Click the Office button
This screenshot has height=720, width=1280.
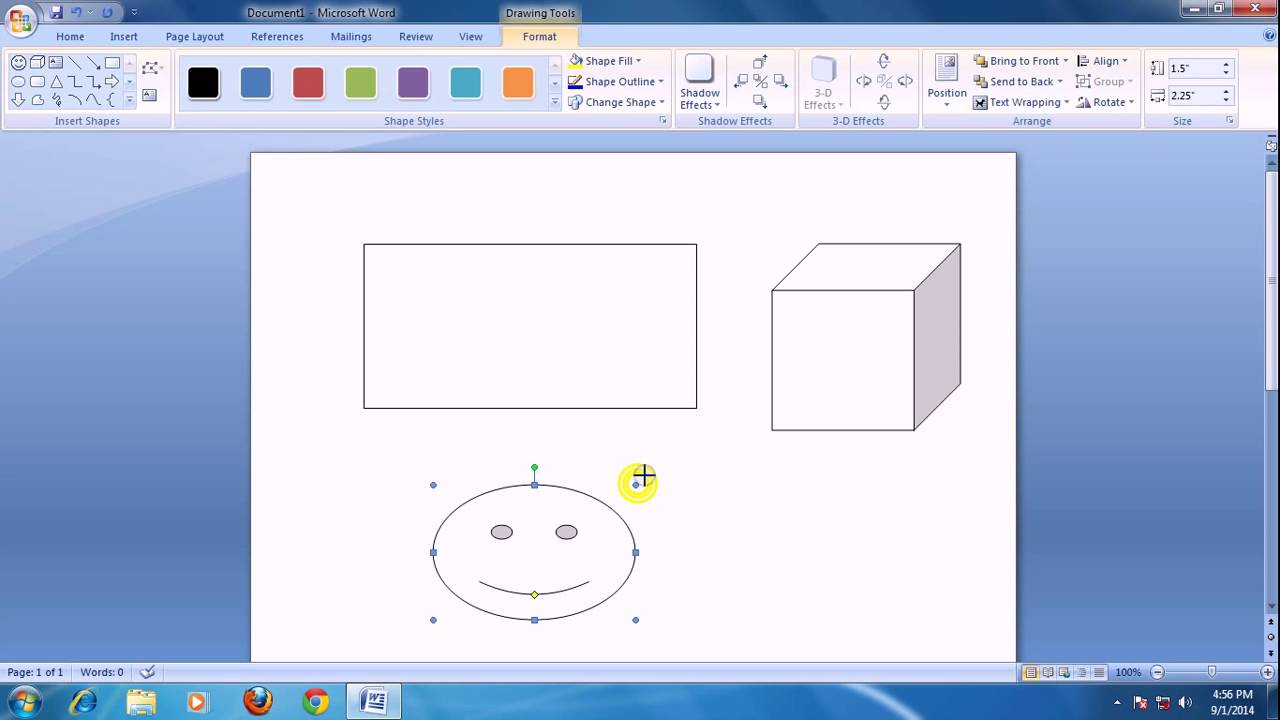(20, 20)
